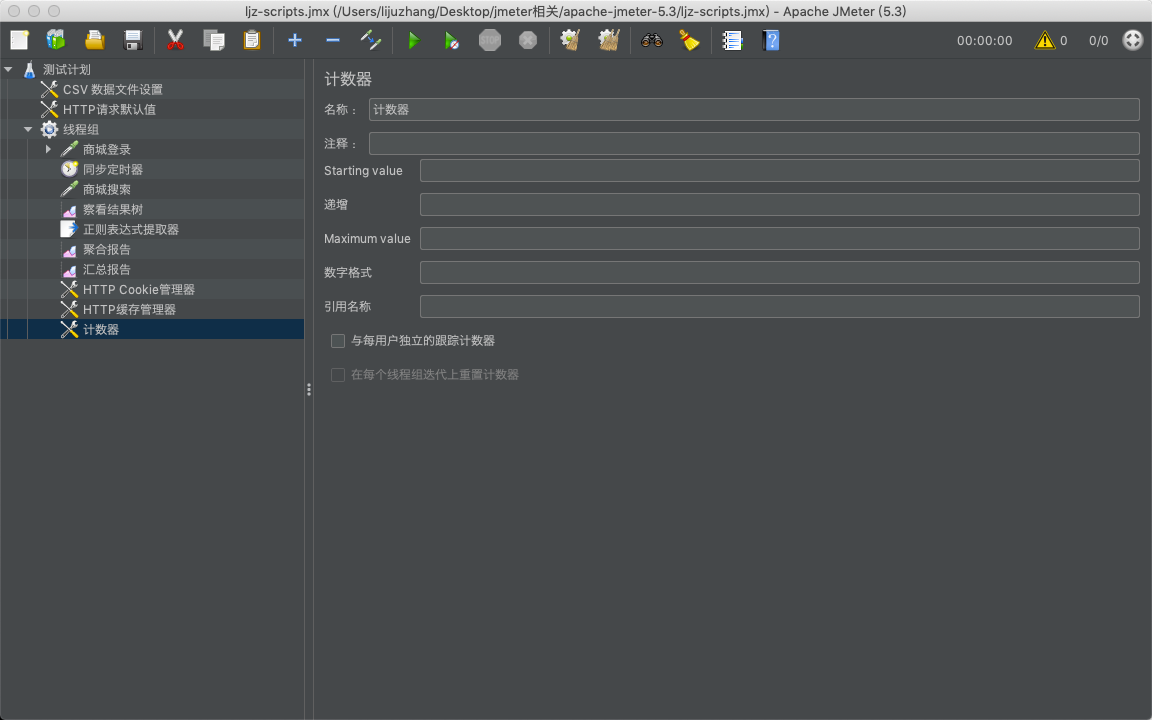The width and height of the screenshot is (1152, 720).
Task: Collapse all nodes with minus icon
Action: point(333,40)
